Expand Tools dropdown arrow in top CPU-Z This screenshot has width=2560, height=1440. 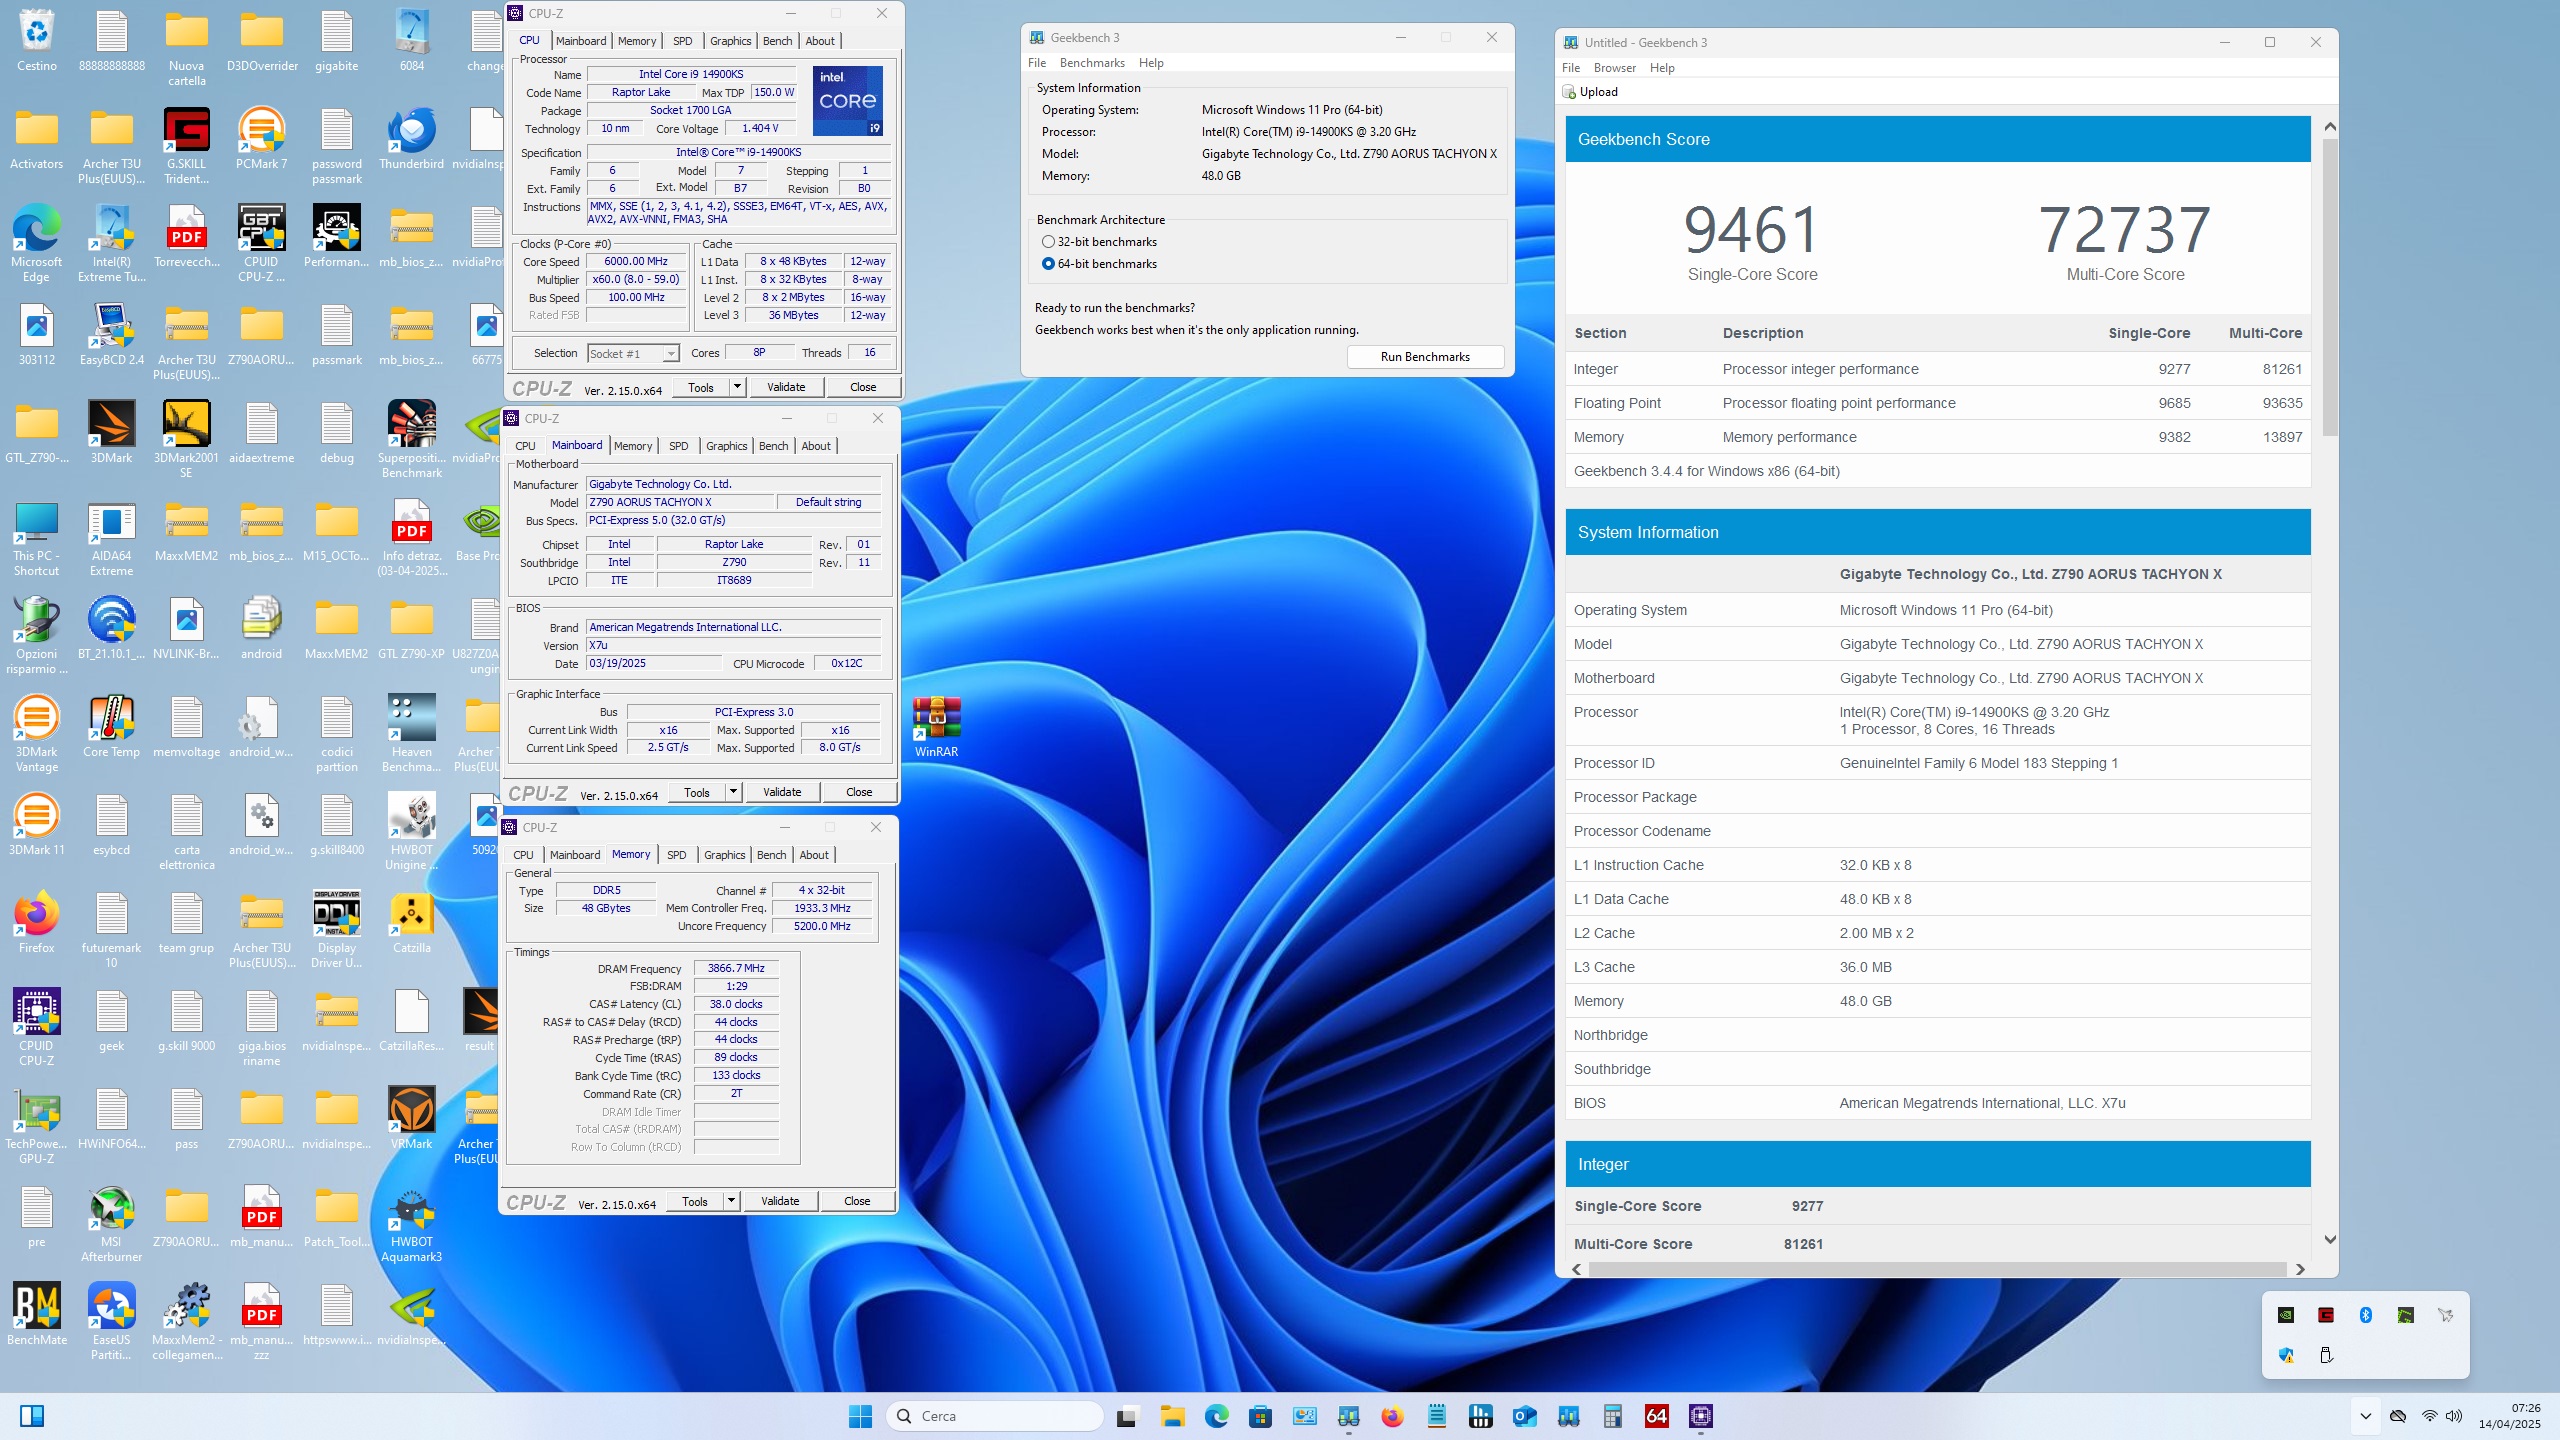(x=737, y=387)
